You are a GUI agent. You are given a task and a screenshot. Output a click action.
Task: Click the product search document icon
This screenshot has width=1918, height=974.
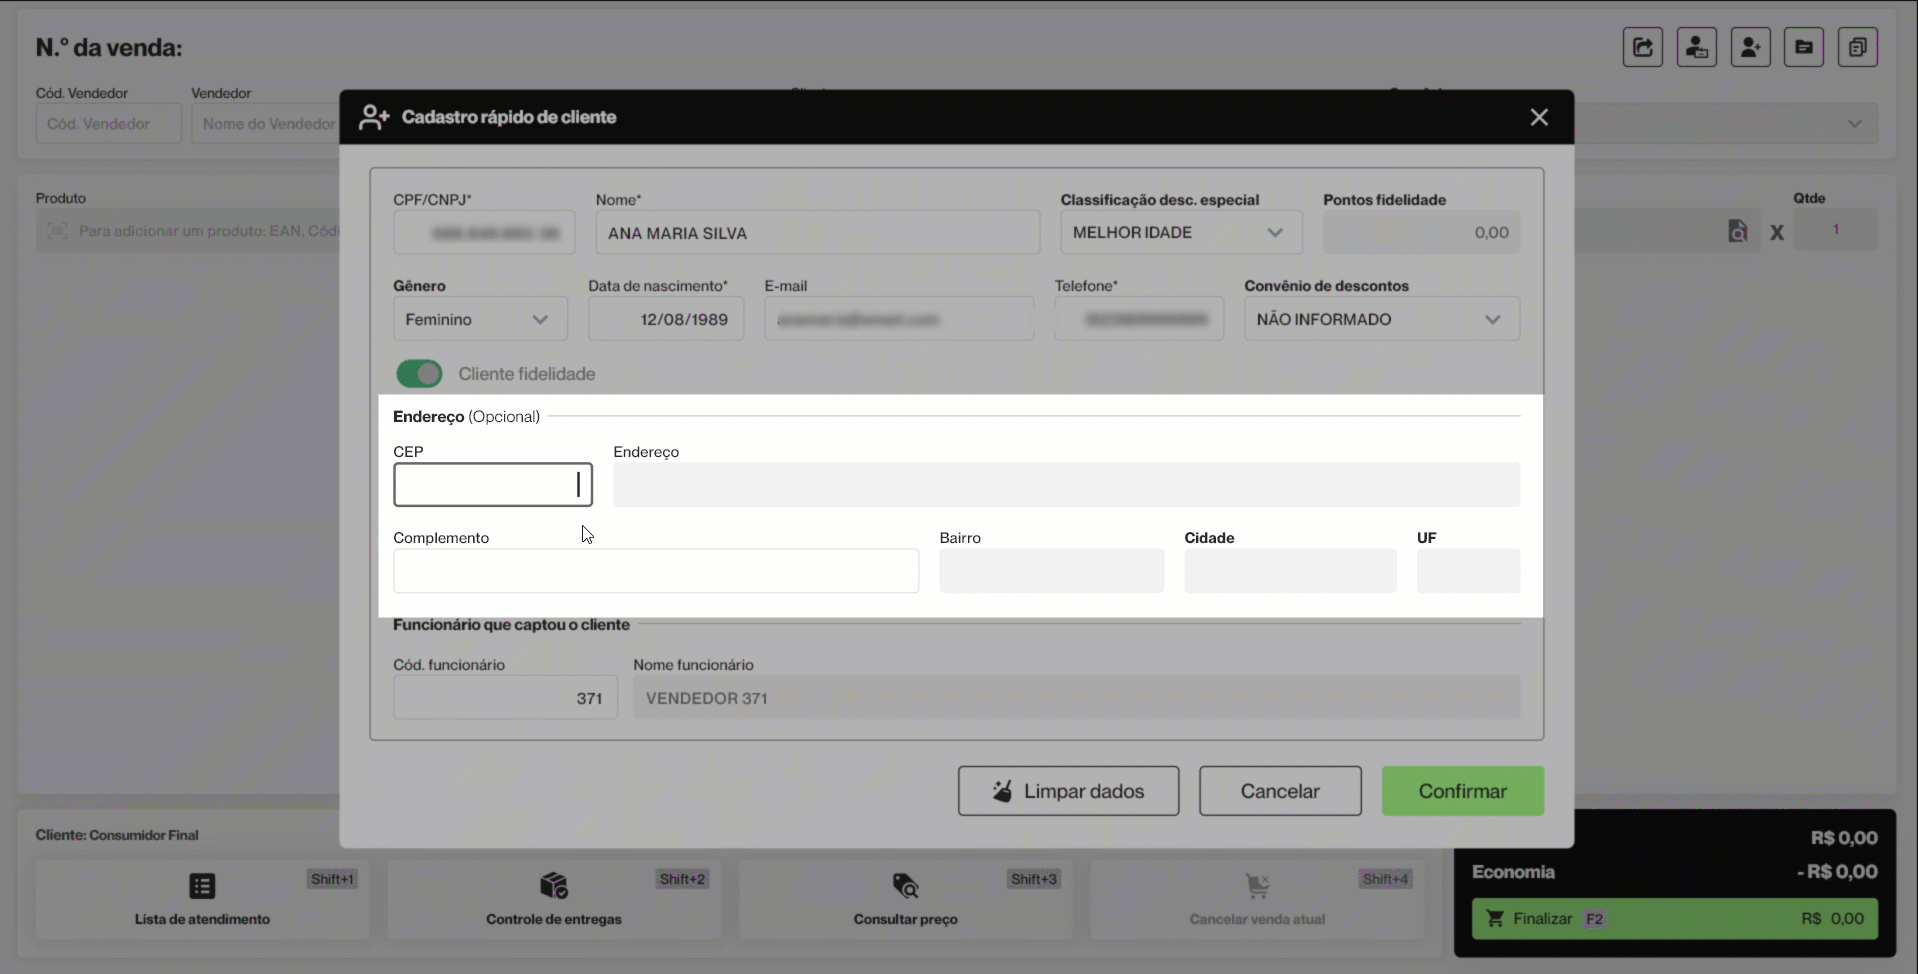point(1738,231)
